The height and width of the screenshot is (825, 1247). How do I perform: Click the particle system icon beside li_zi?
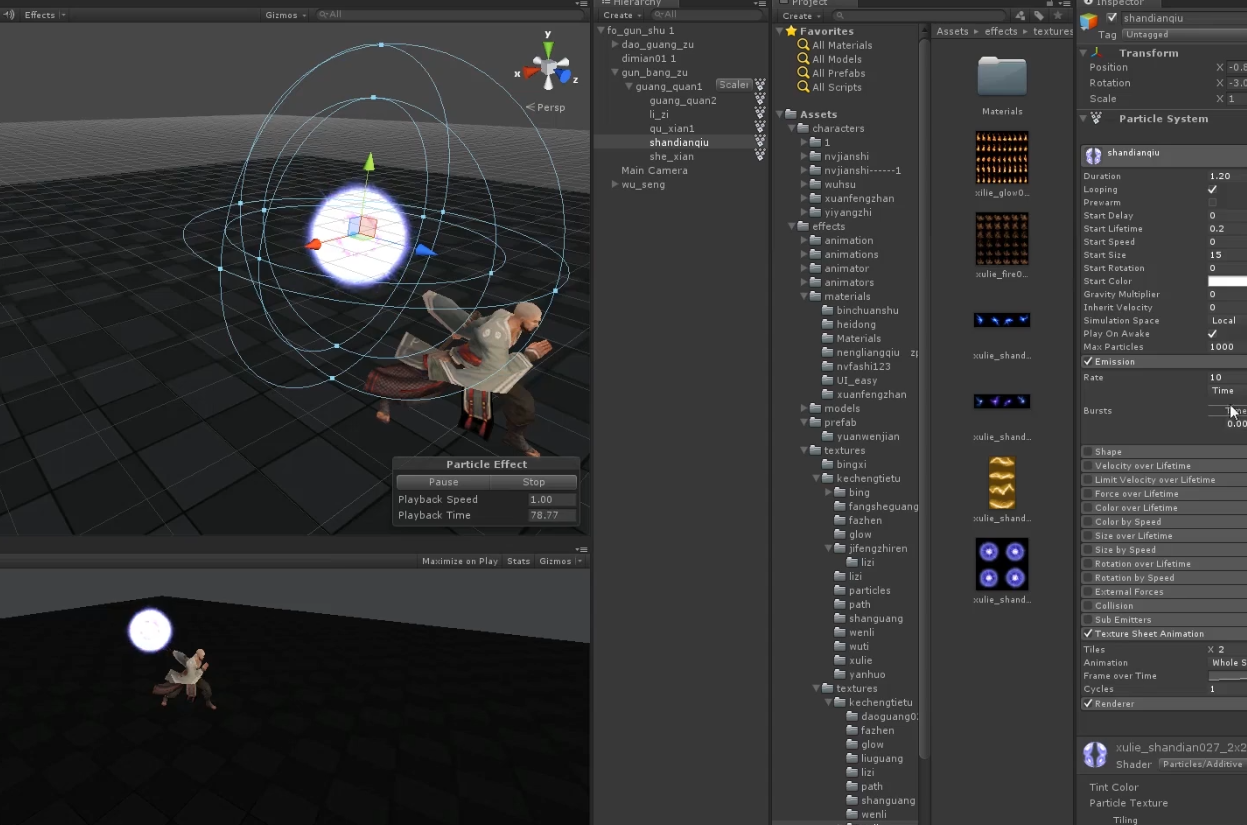[x=760, y=114]
